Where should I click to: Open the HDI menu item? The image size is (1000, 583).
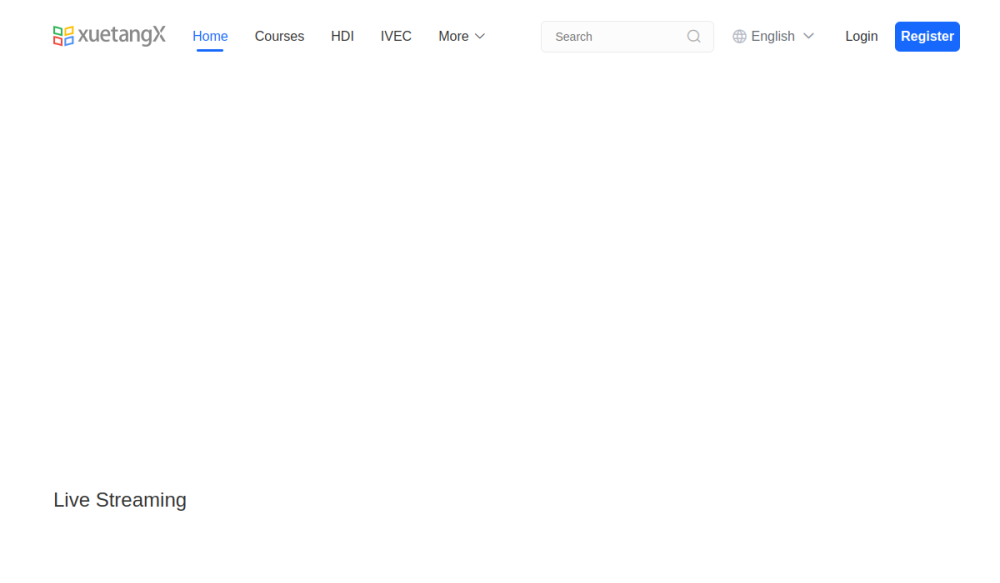tap(342, 36)
